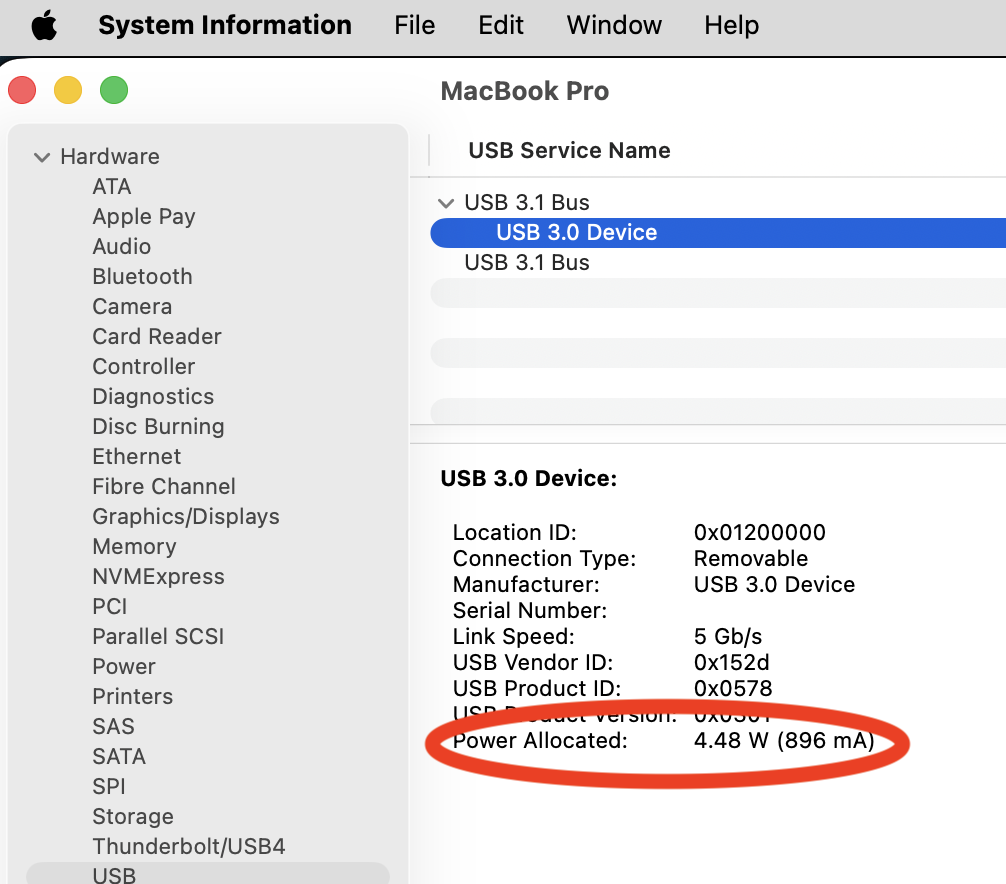Select SPI in the sidebar
The width and height of the screenshot is (1006, 884).
pos(109,786)
